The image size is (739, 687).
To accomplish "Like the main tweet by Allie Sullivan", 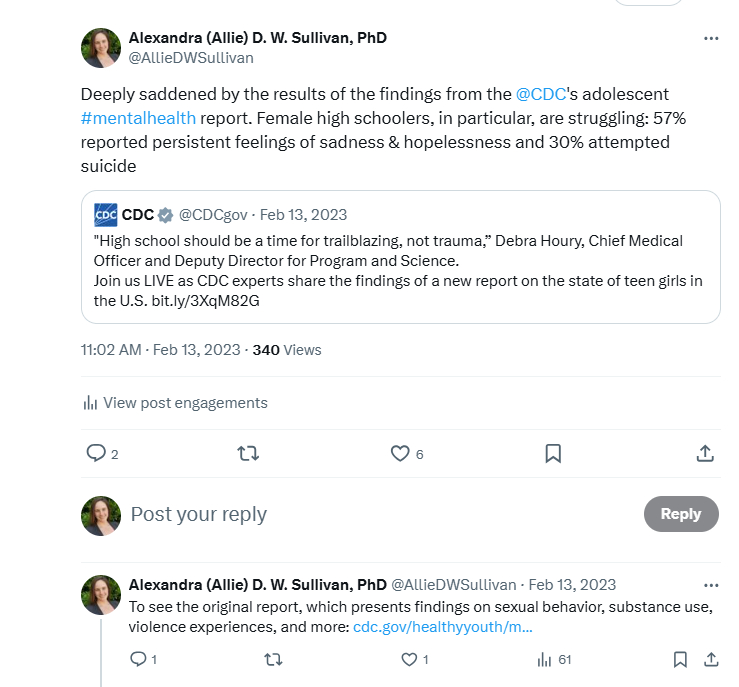I will click(400, 453).
